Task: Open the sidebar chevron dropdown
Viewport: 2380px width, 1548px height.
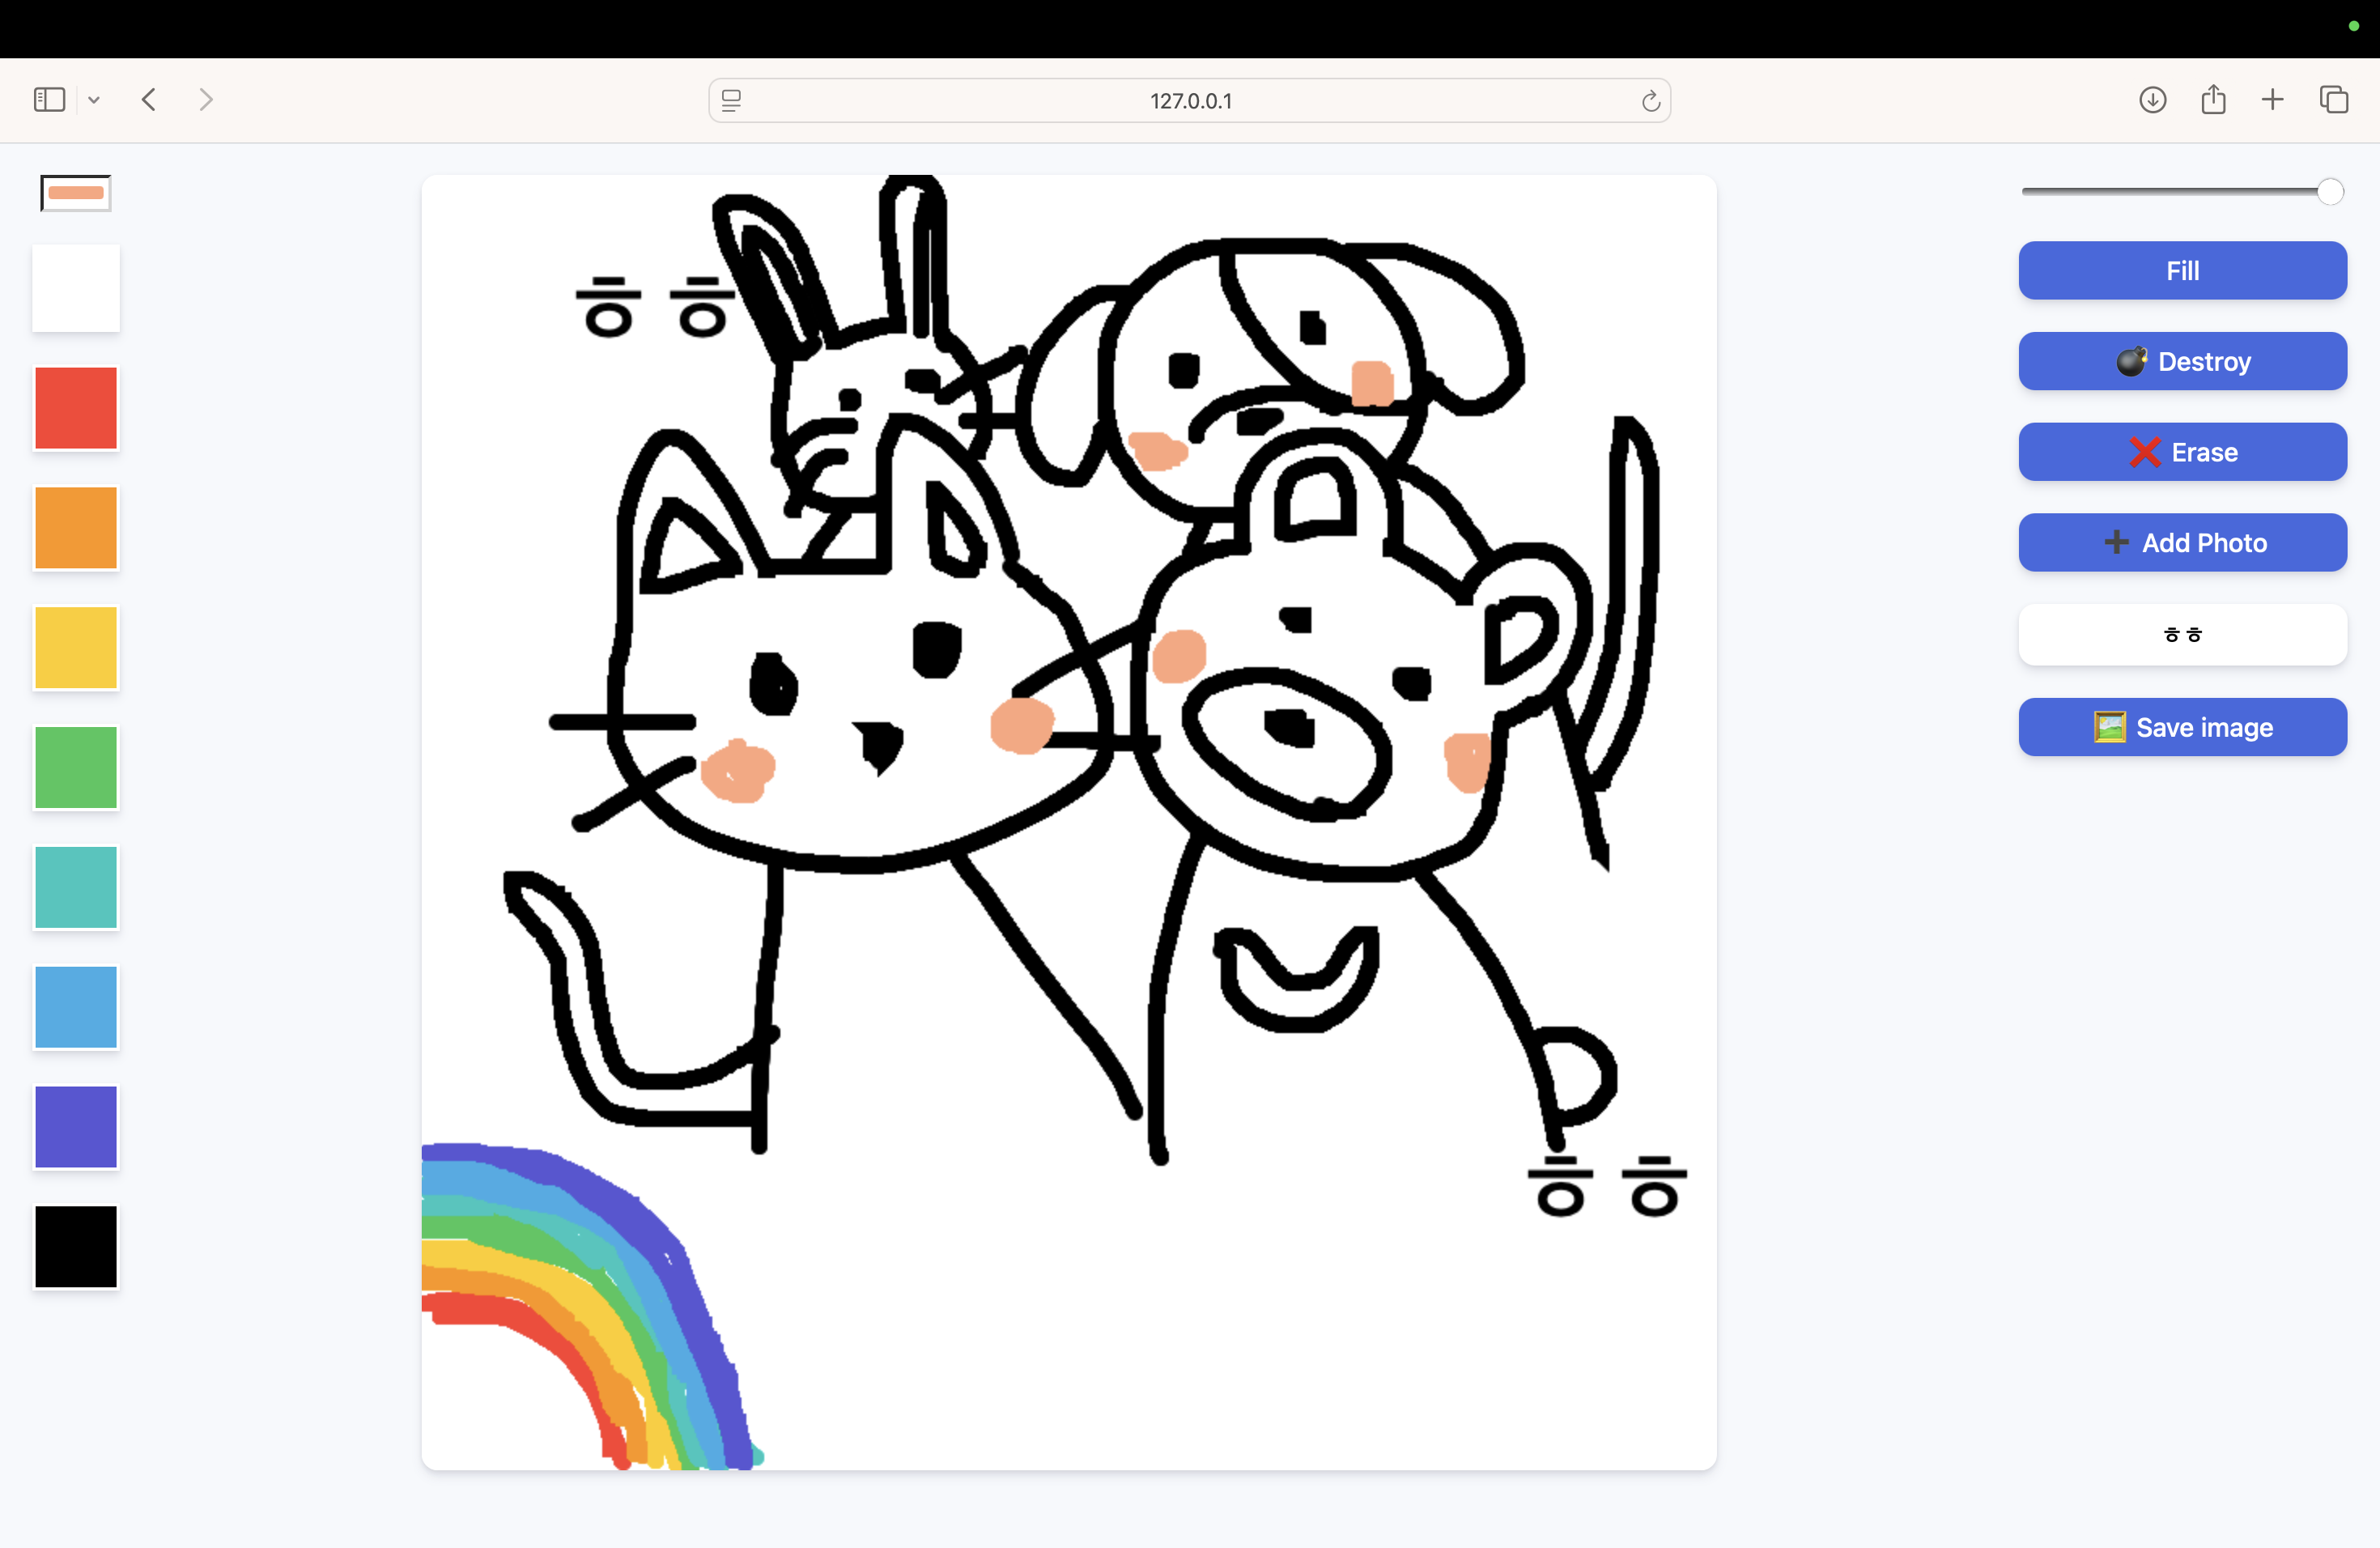Action: click(x=94, y=99)
